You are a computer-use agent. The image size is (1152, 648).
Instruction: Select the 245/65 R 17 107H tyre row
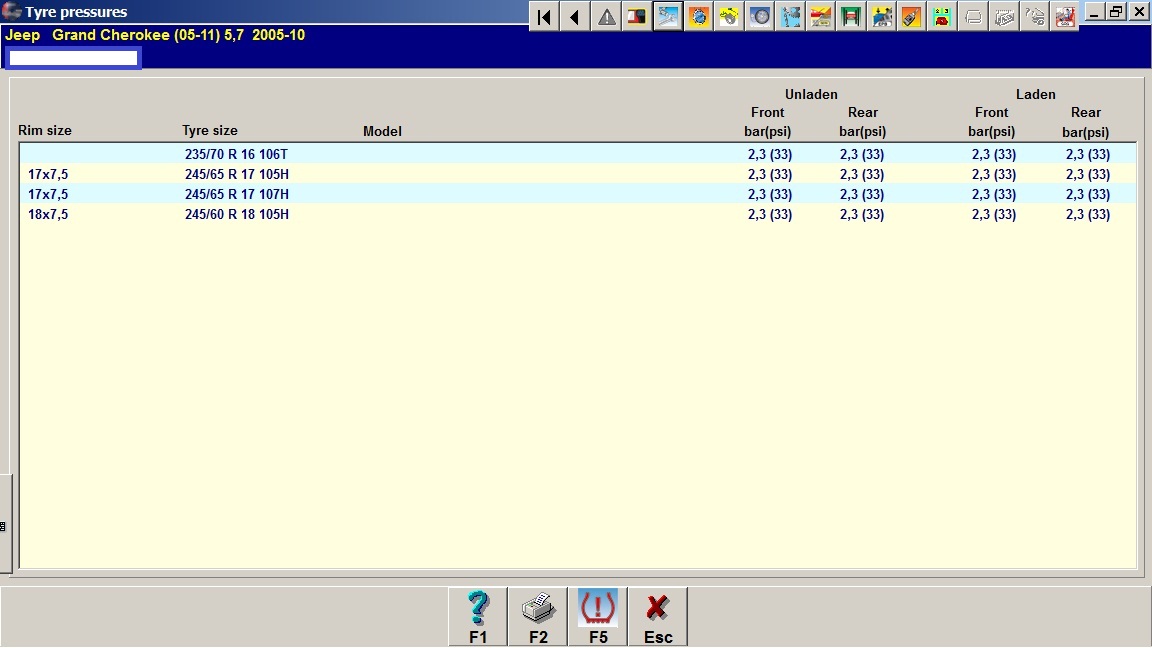point(236,194)
